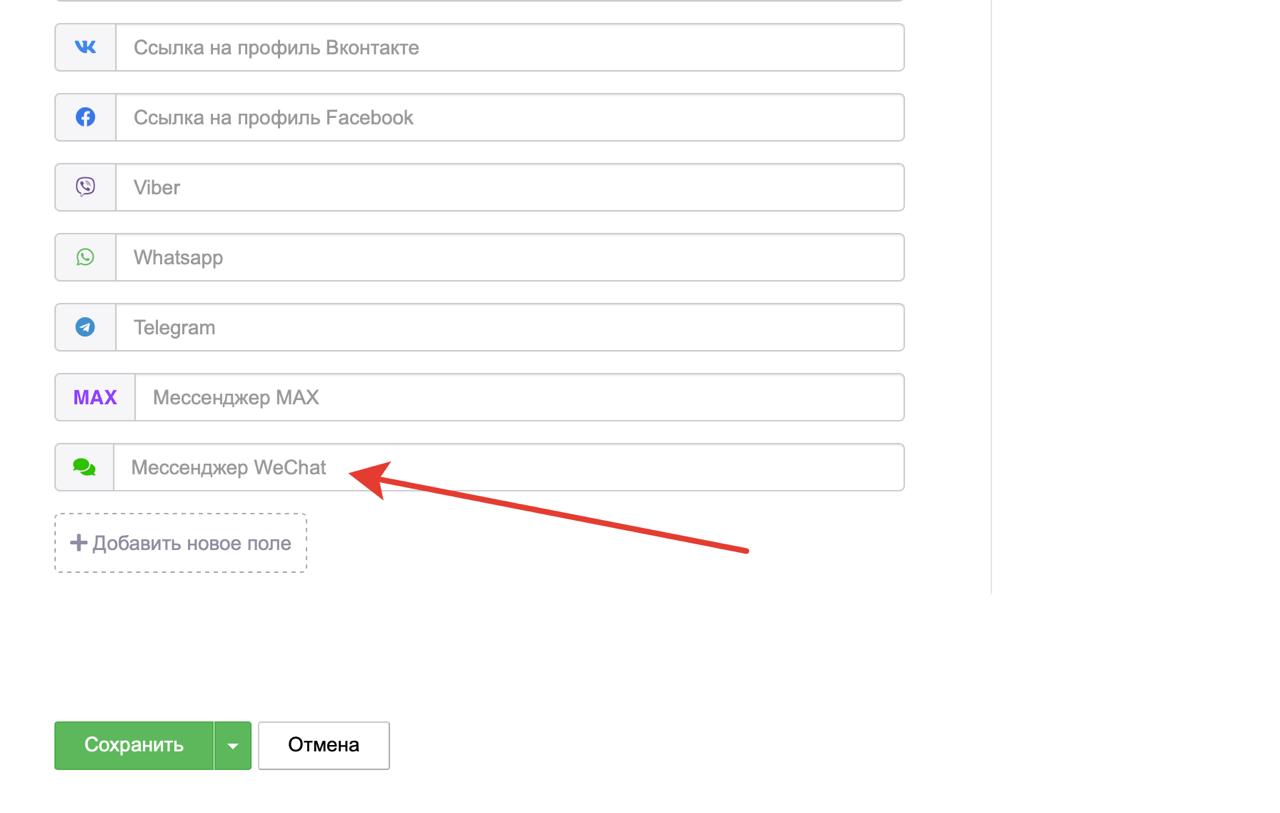
Task: Click the Facebook logo icon
Action: coord(85,117)
